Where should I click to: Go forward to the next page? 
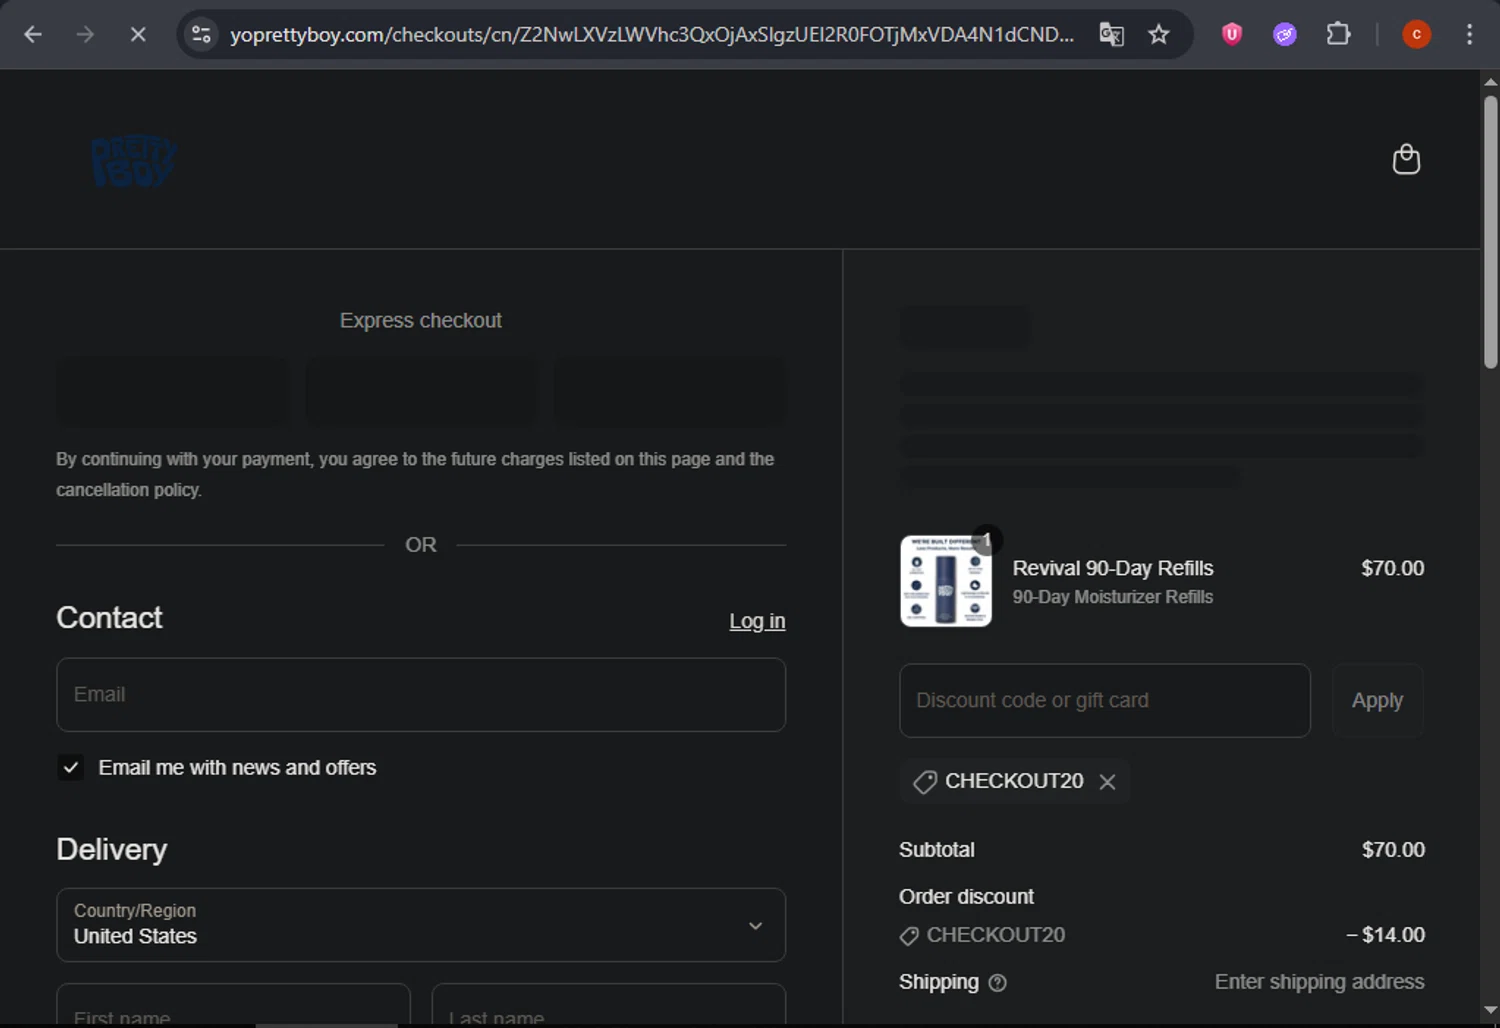pos(85,35)
